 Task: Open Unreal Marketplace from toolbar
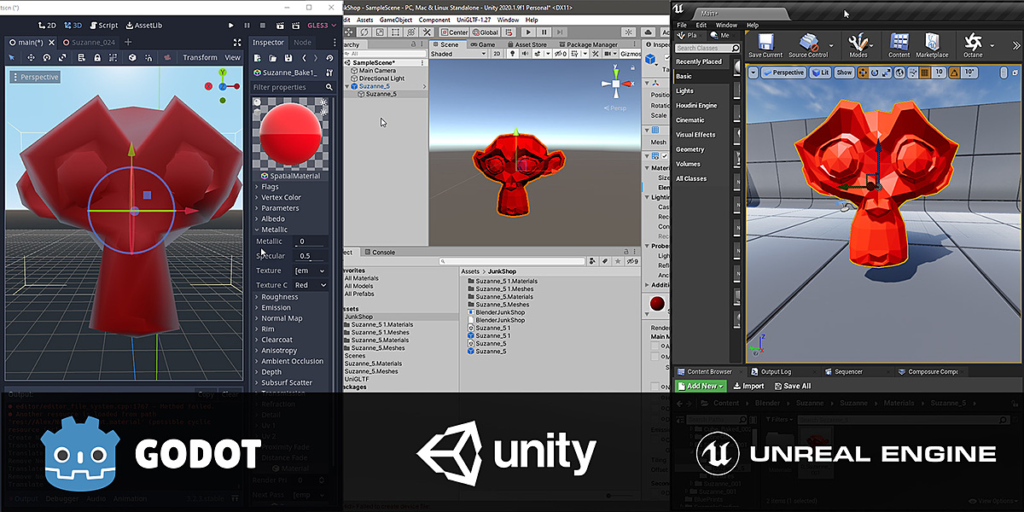[932, 45]
